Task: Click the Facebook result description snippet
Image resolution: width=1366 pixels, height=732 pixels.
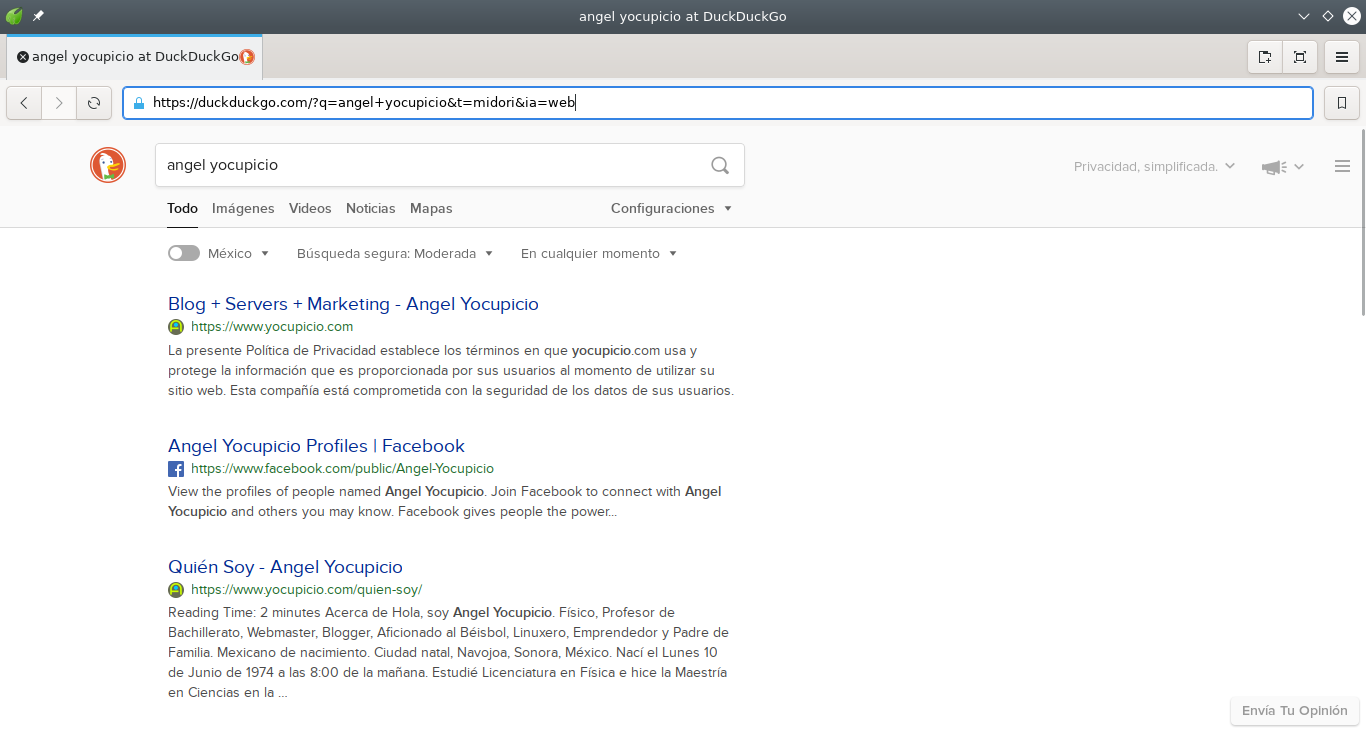Action: 445,502
